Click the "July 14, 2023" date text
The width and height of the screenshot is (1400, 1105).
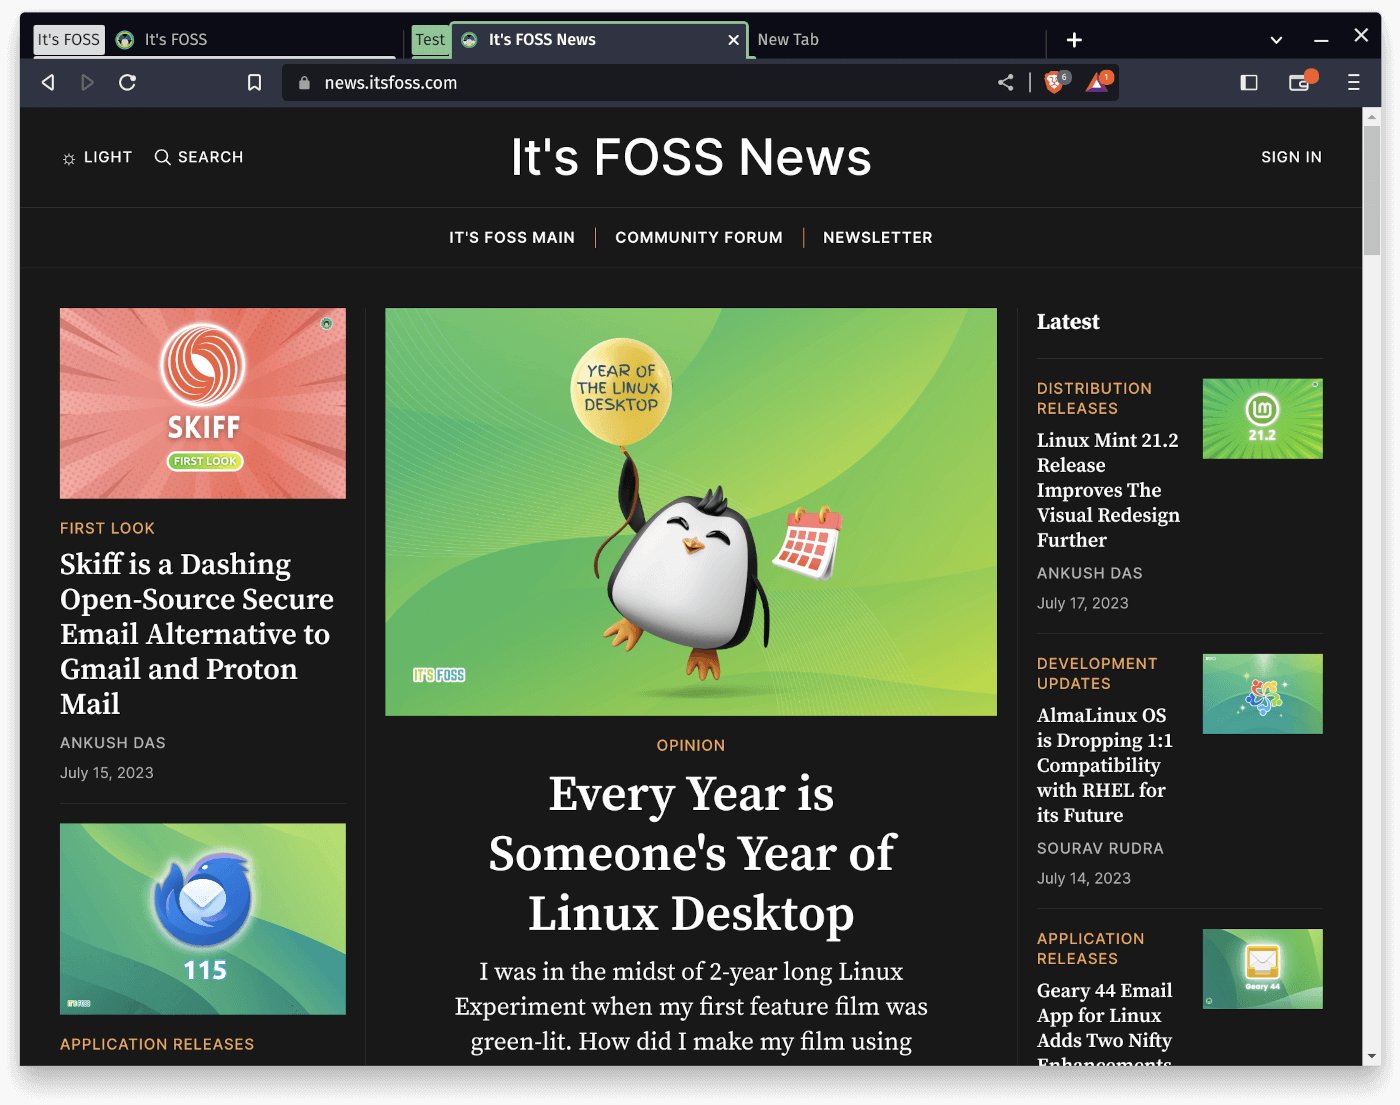(x=1084, y=878)
